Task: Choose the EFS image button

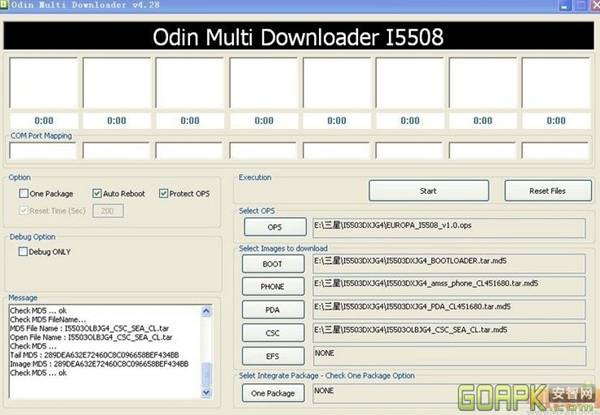Action: click(x=273, y=356)
